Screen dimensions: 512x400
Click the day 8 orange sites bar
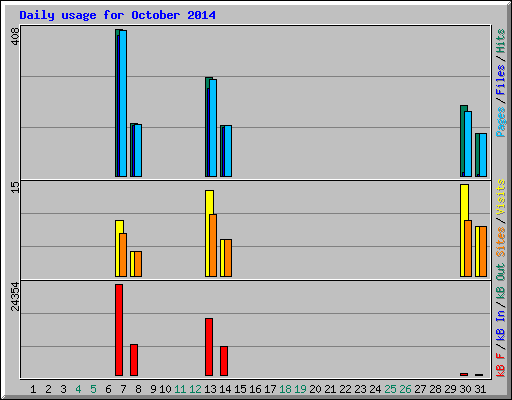coord(138,264)
